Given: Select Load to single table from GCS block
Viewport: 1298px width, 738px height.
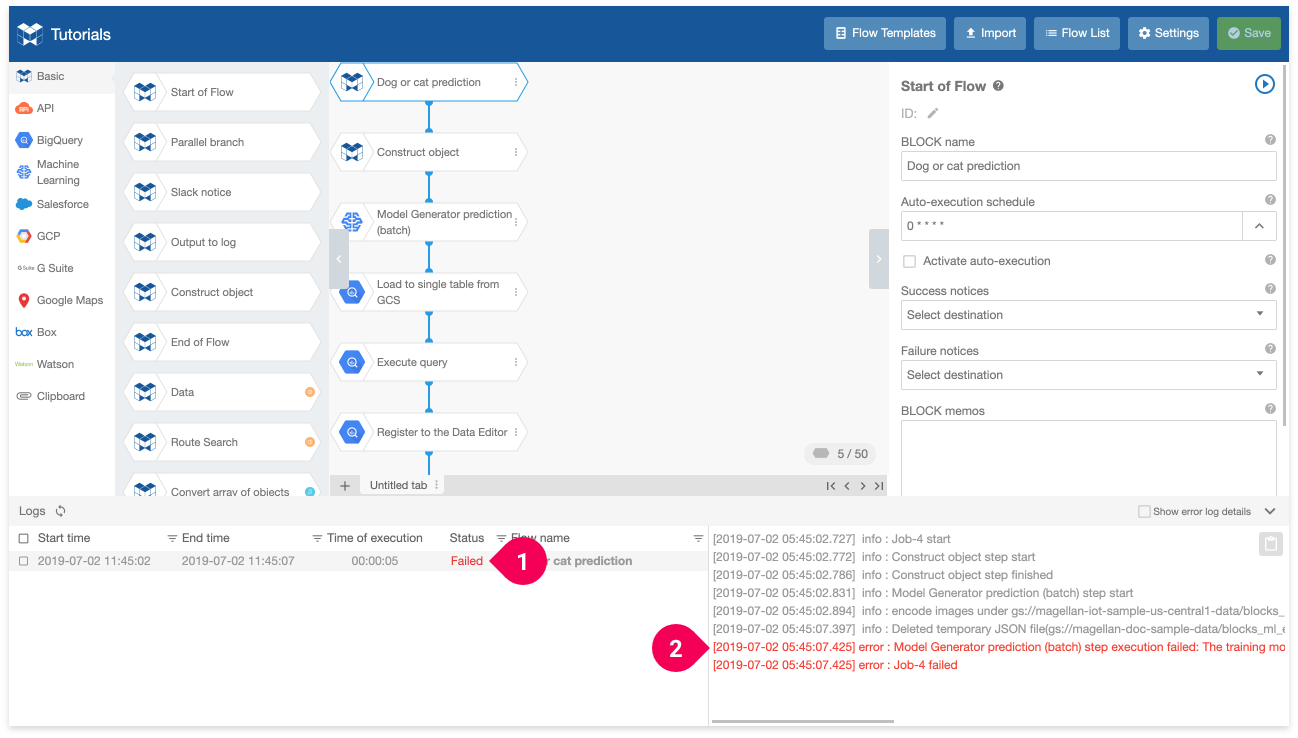Looking at the screenshot, I should 428,292.
